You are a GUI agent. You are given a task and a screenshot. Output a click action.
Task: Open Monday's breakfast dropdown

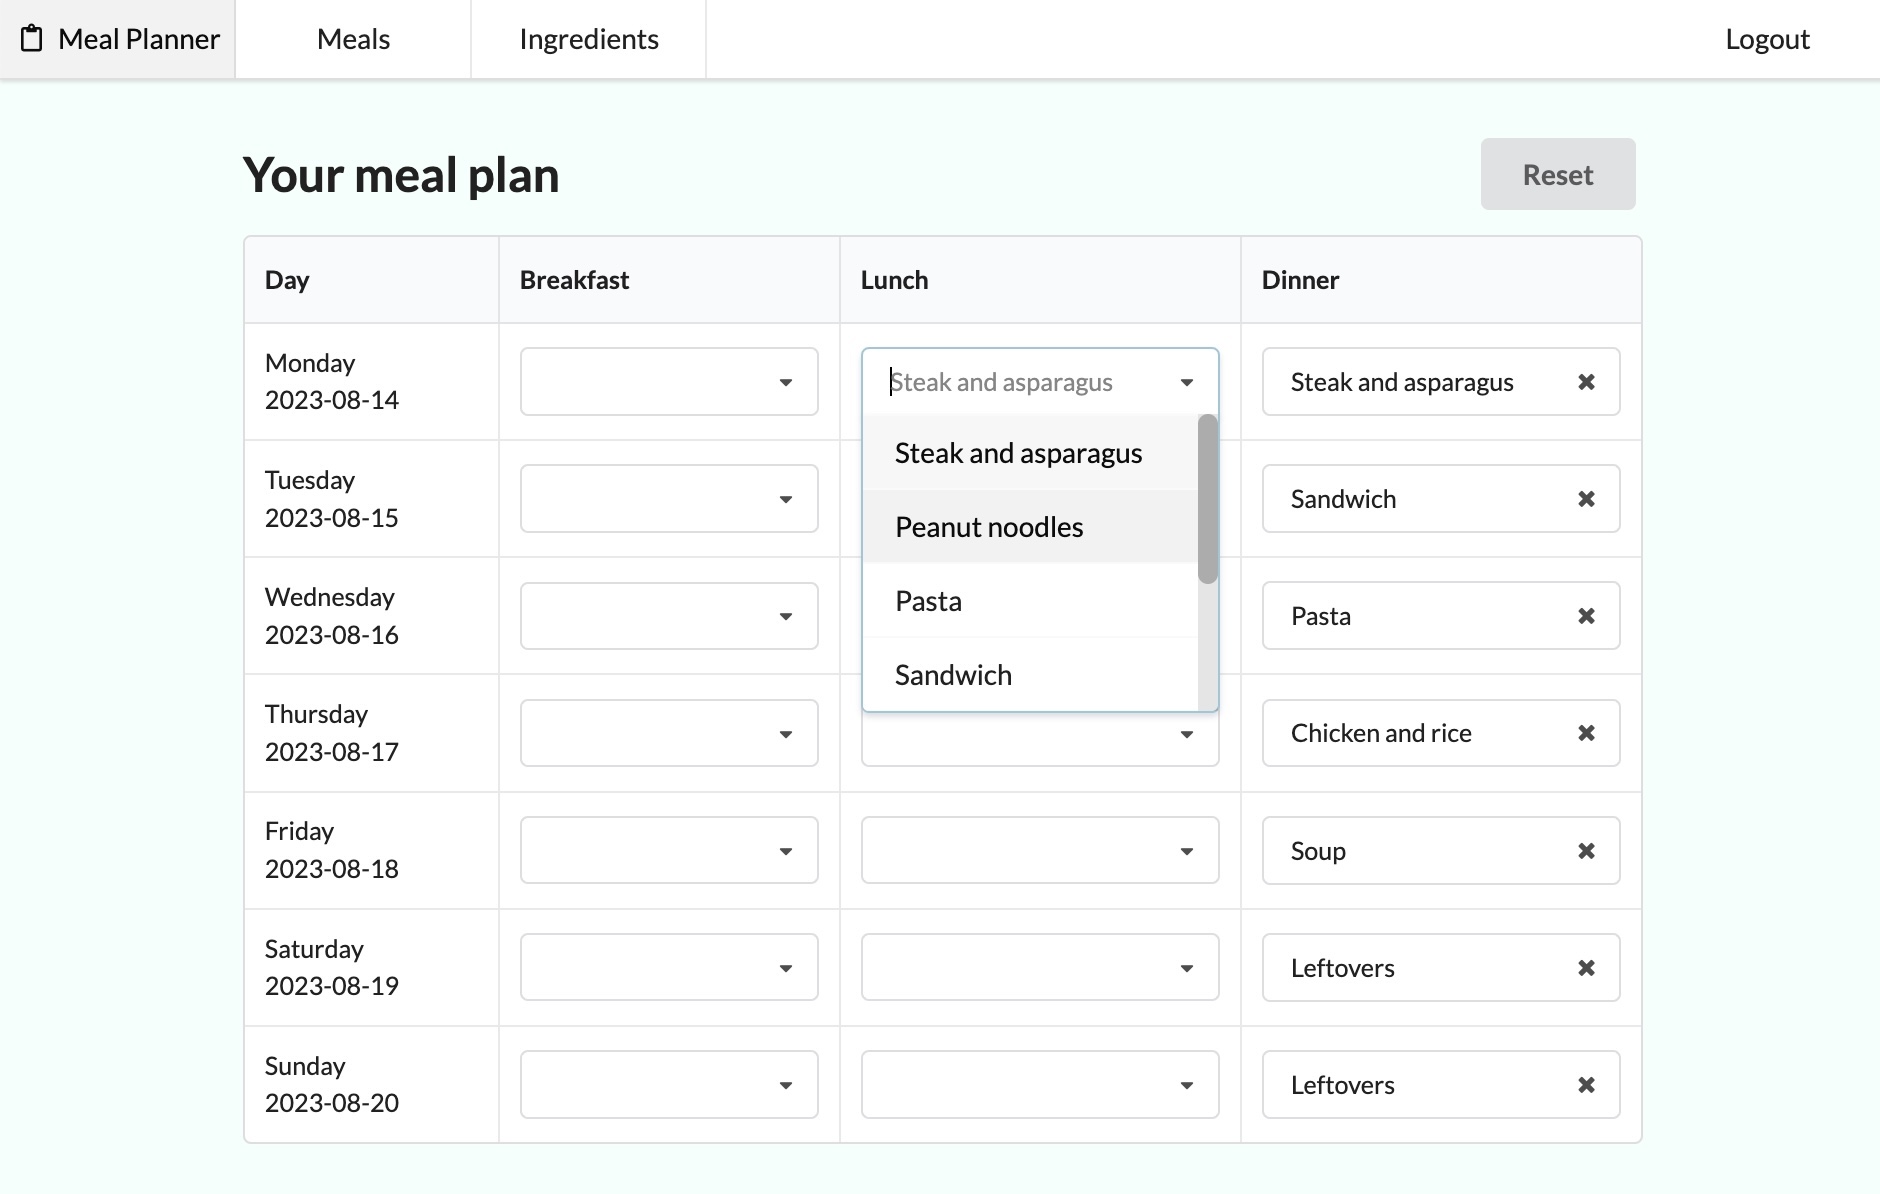[669, 382]
